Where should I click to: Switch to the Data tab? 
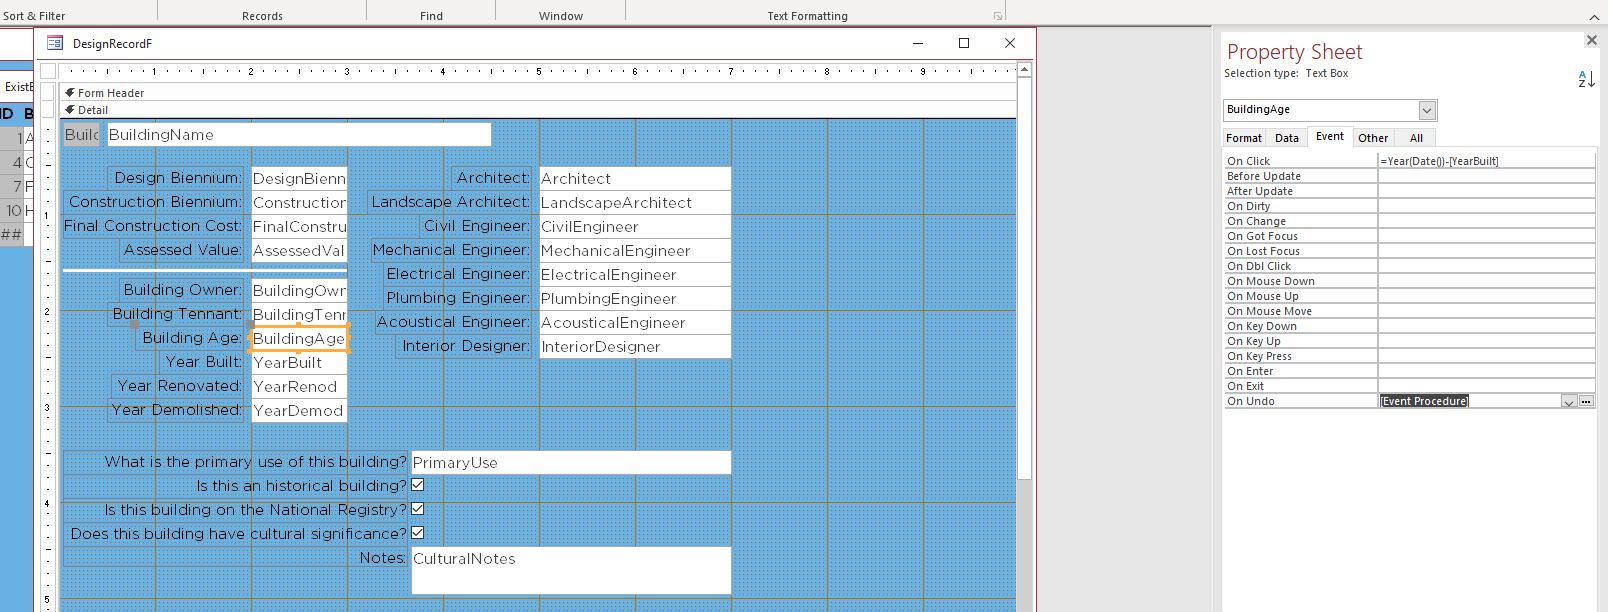[x=1287, y=138]
